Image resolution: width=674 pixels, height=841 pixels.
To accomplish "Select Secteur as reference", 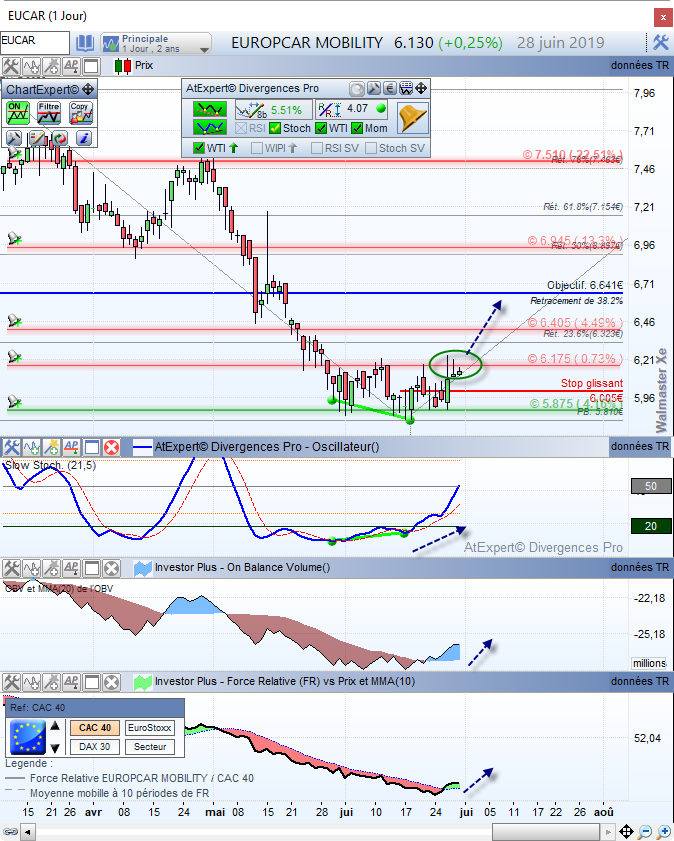I will (x=150, y=747).
